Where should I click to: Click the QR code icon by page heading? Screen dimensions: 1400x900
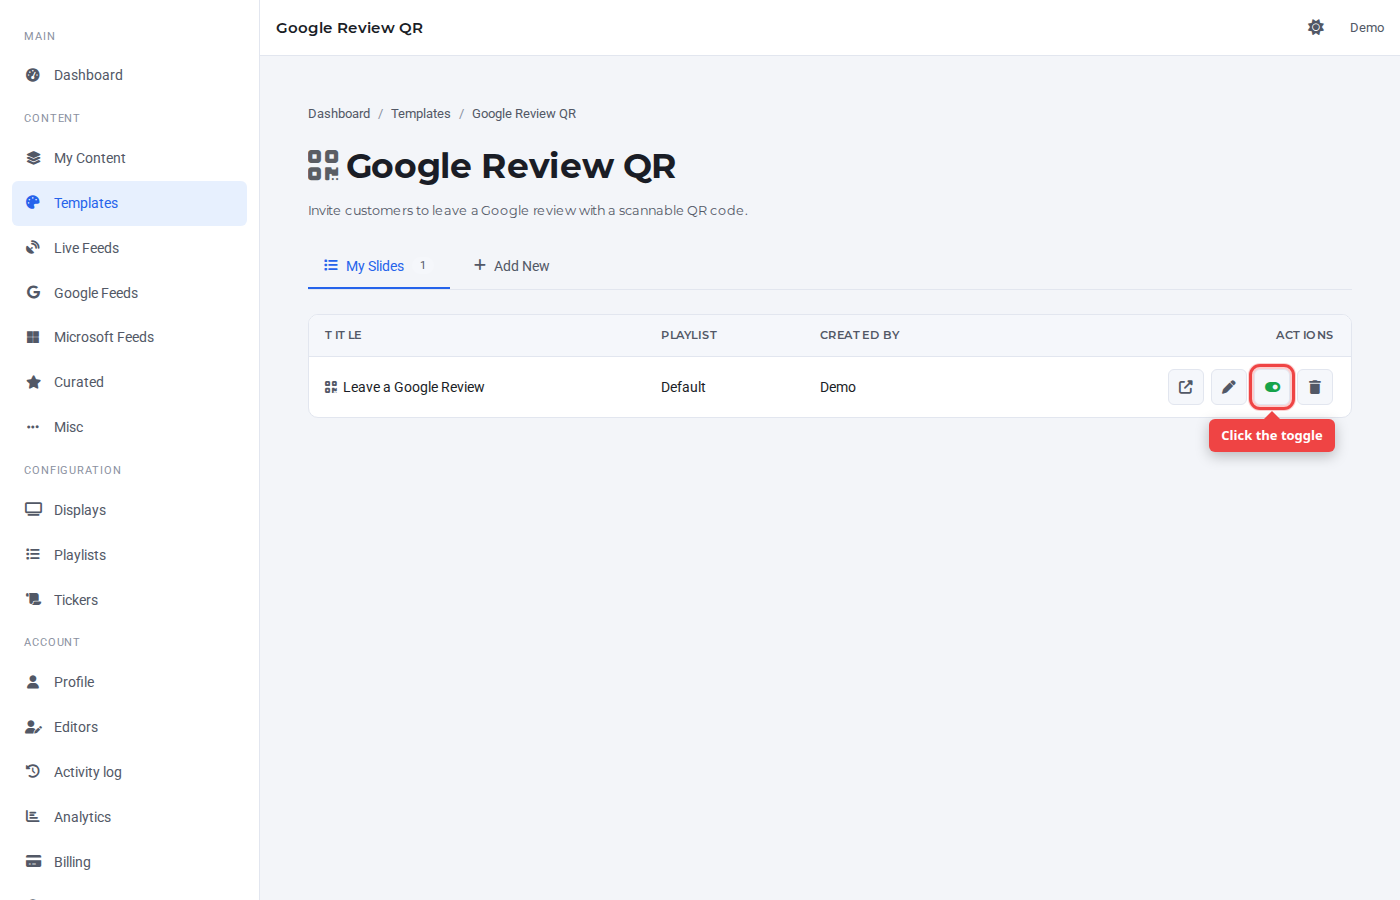coord(323,165)
